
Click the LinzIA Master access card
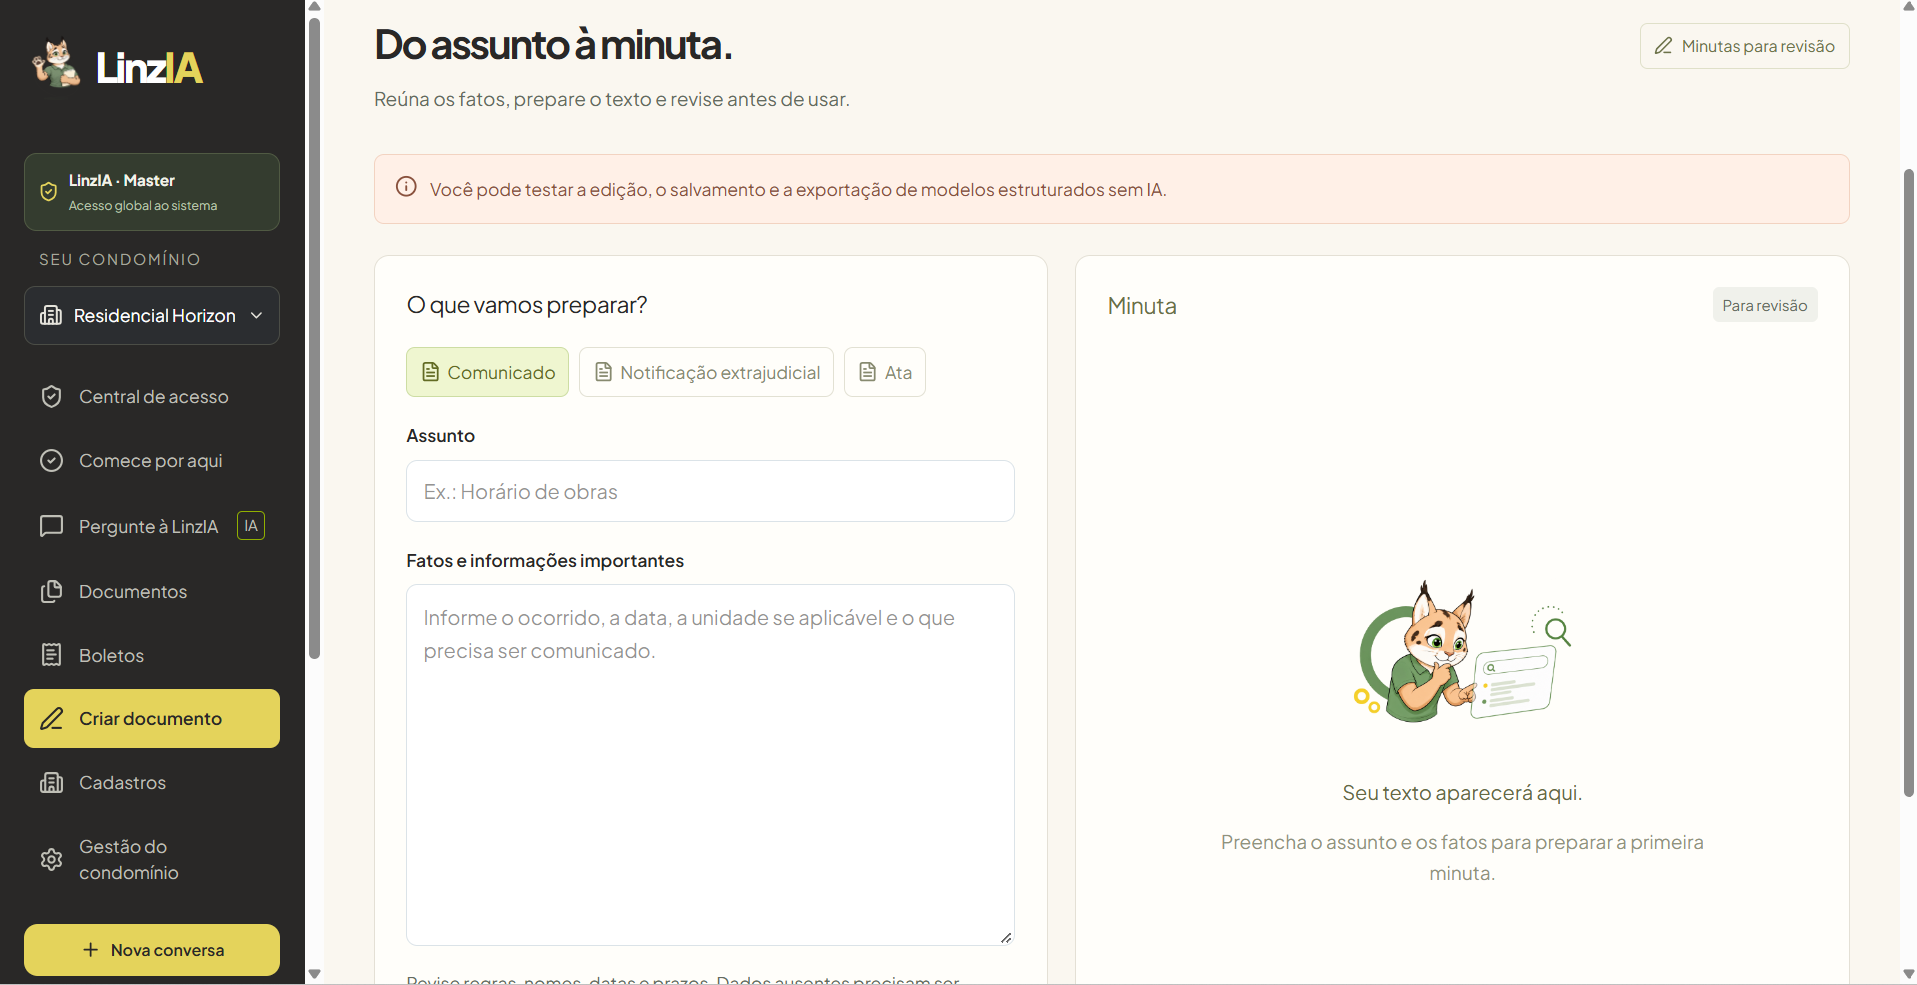point(152,192)
